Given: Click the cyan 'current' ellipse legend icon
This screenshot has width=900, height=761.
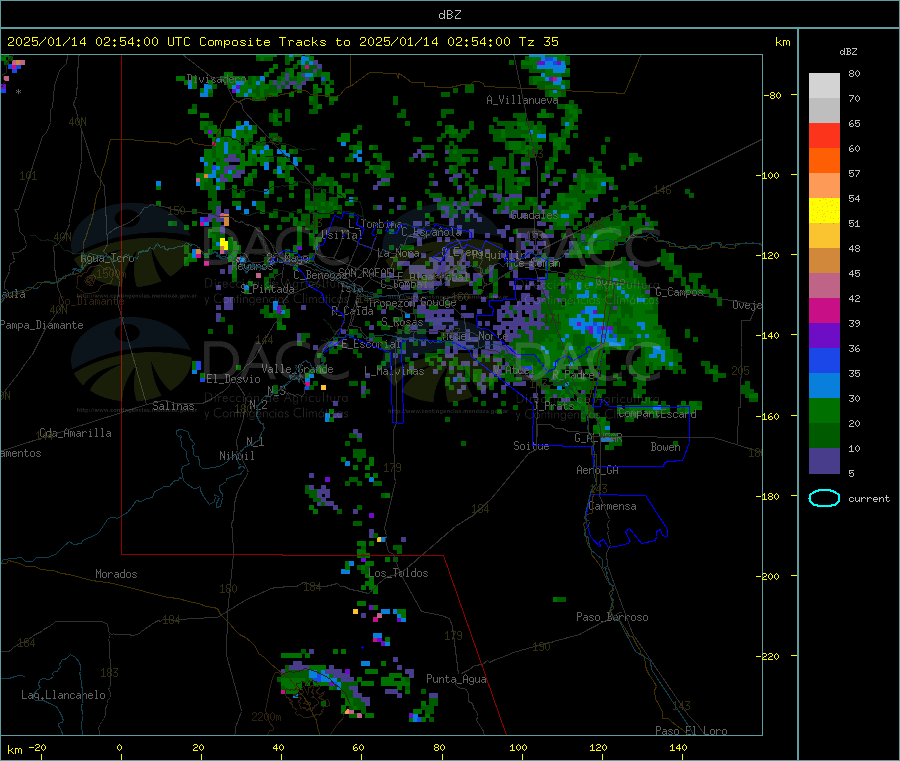Looking at the screenshot, I should coord(824,498).
